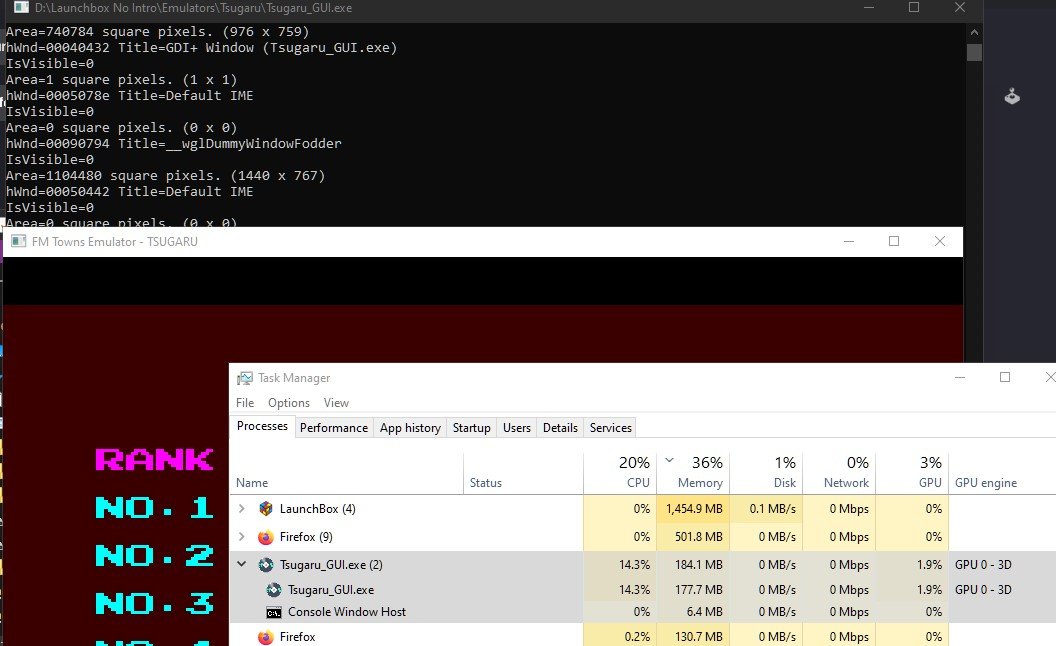Click the Task Manager title bar icon

click(x=244, y=378)
